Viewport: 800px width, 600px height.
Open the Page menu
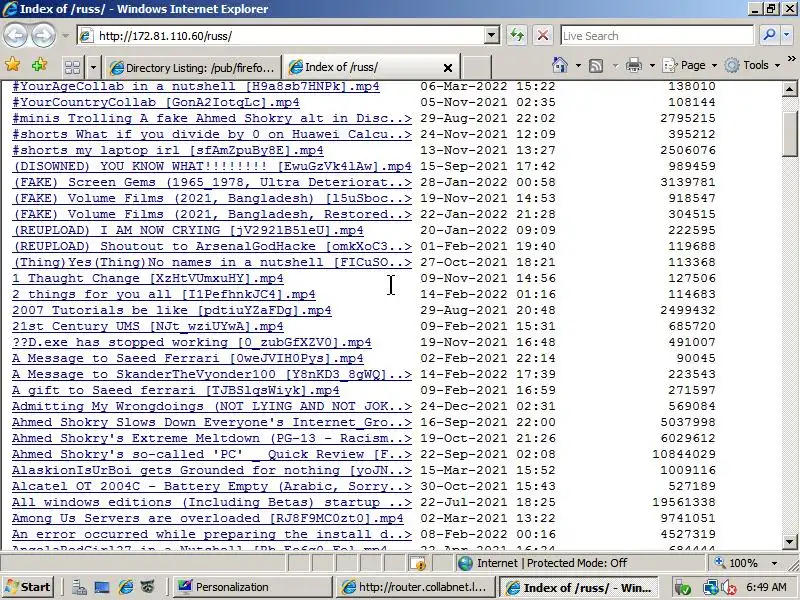[690, 65]
